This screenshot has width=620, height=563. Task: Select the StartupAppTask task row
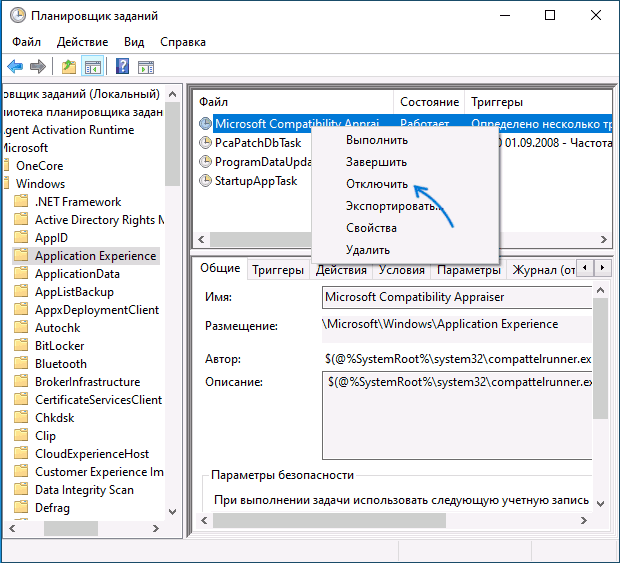(x=256, y=181)
